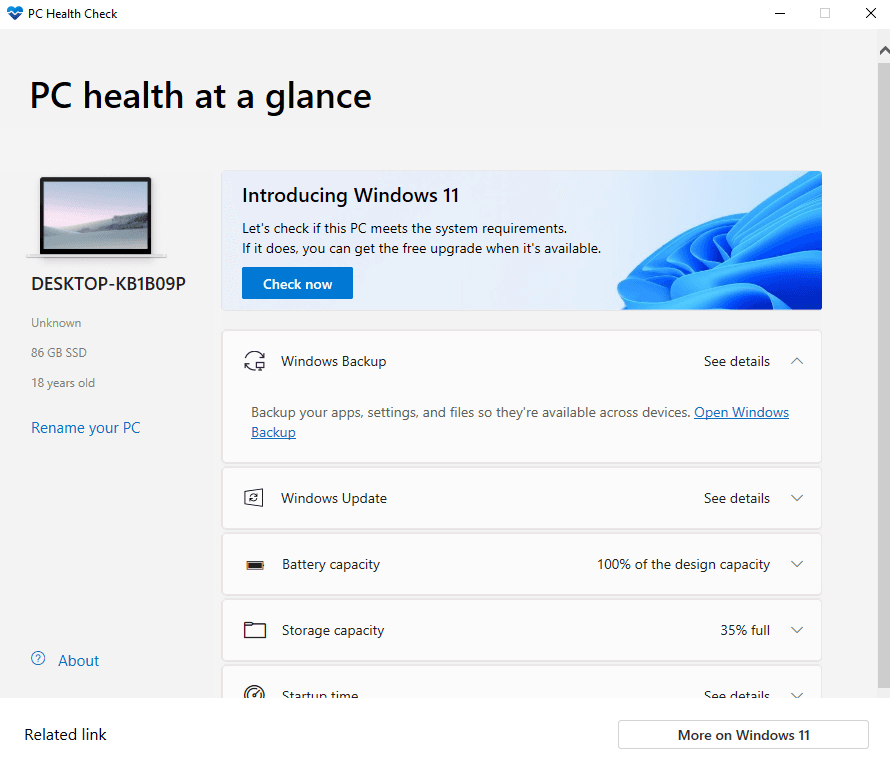
Task: Click the Startup time clock icon
Action: (255, 693)
